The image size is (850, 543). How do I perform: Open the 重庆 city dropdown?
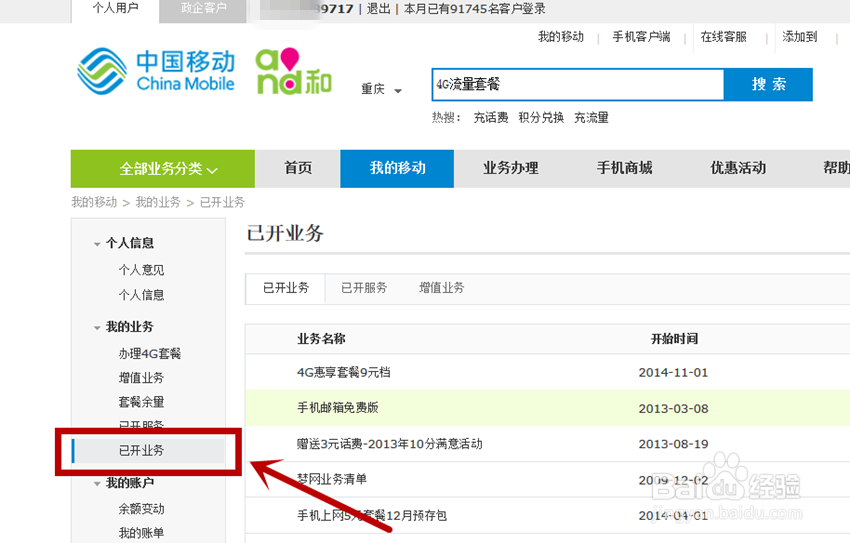pos(381,89)
